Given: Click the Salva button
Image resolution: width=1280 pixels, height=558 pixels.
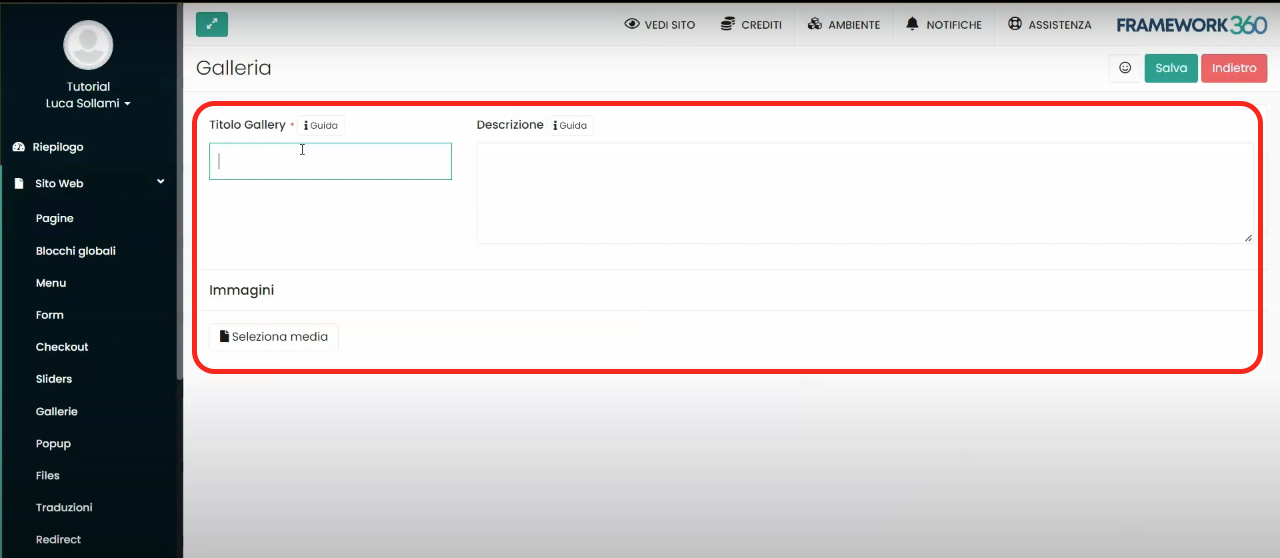Looking at the screenshot, I should [1171, 68].
